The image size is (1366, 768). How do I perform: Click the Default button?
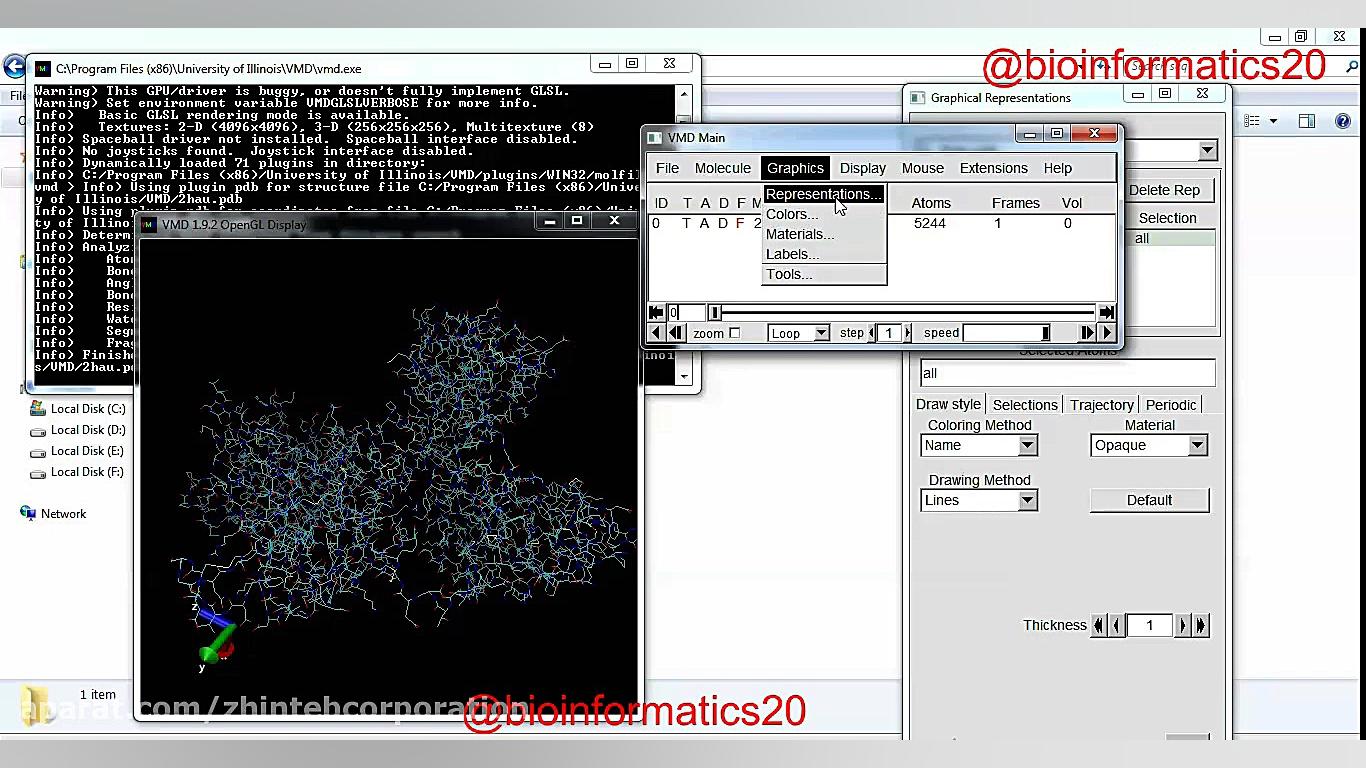point(1149,500)
